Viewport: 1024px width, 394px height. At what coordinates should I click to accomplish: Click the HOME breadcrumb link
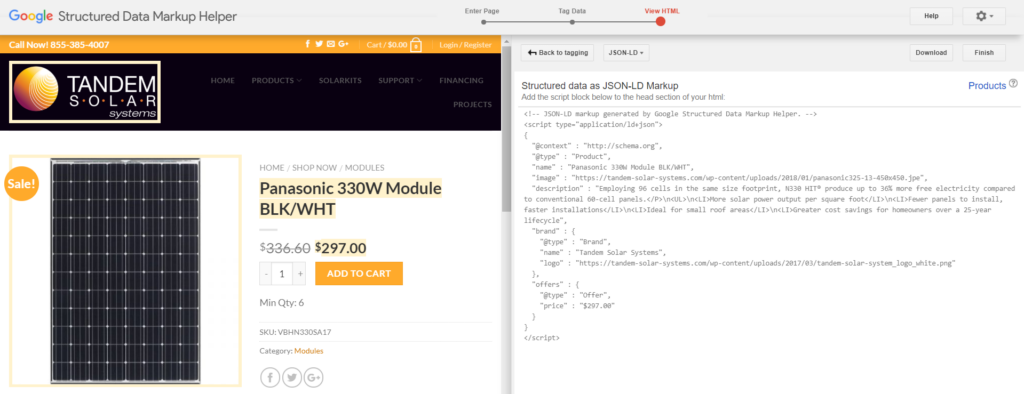(272, 168)
